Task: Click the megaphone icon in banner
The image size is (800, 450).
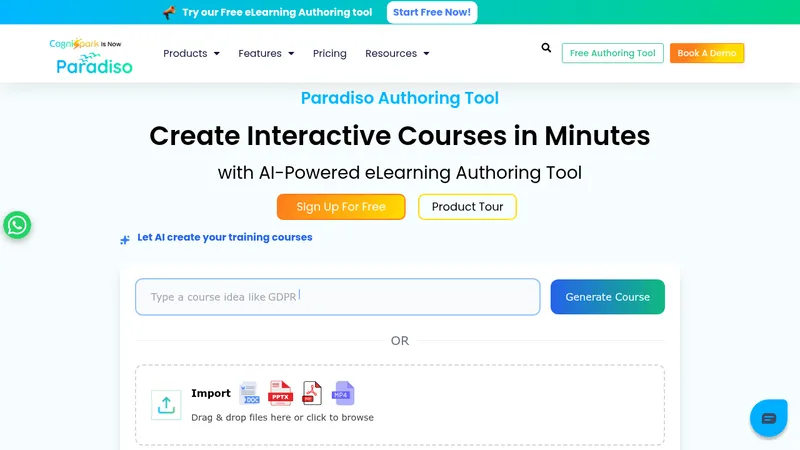Action: (169, 12)
